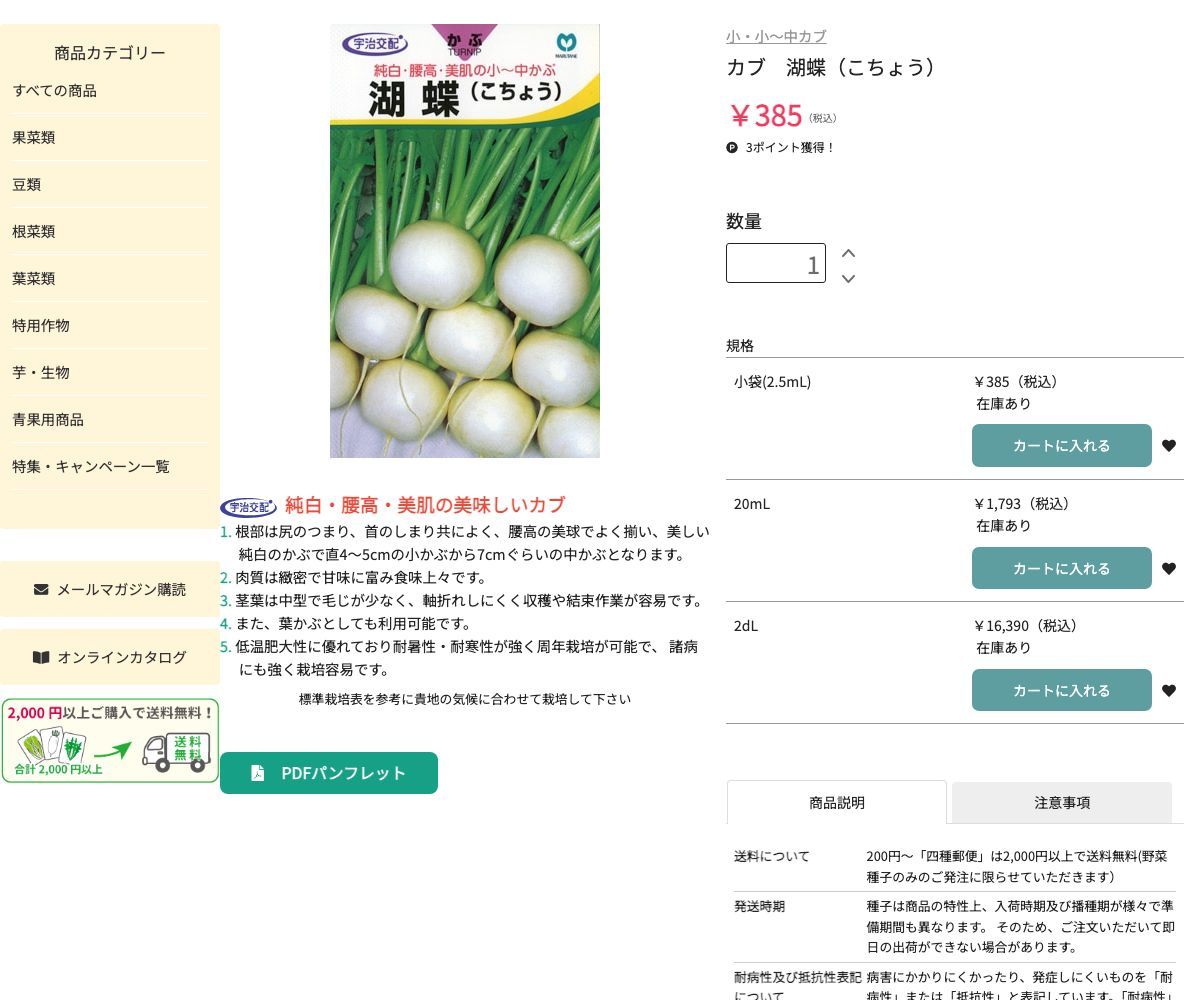
Task: Click the heart icon next to 小袋(2.5mL)
Action: pyautogui.click(x=1169, y=446)
